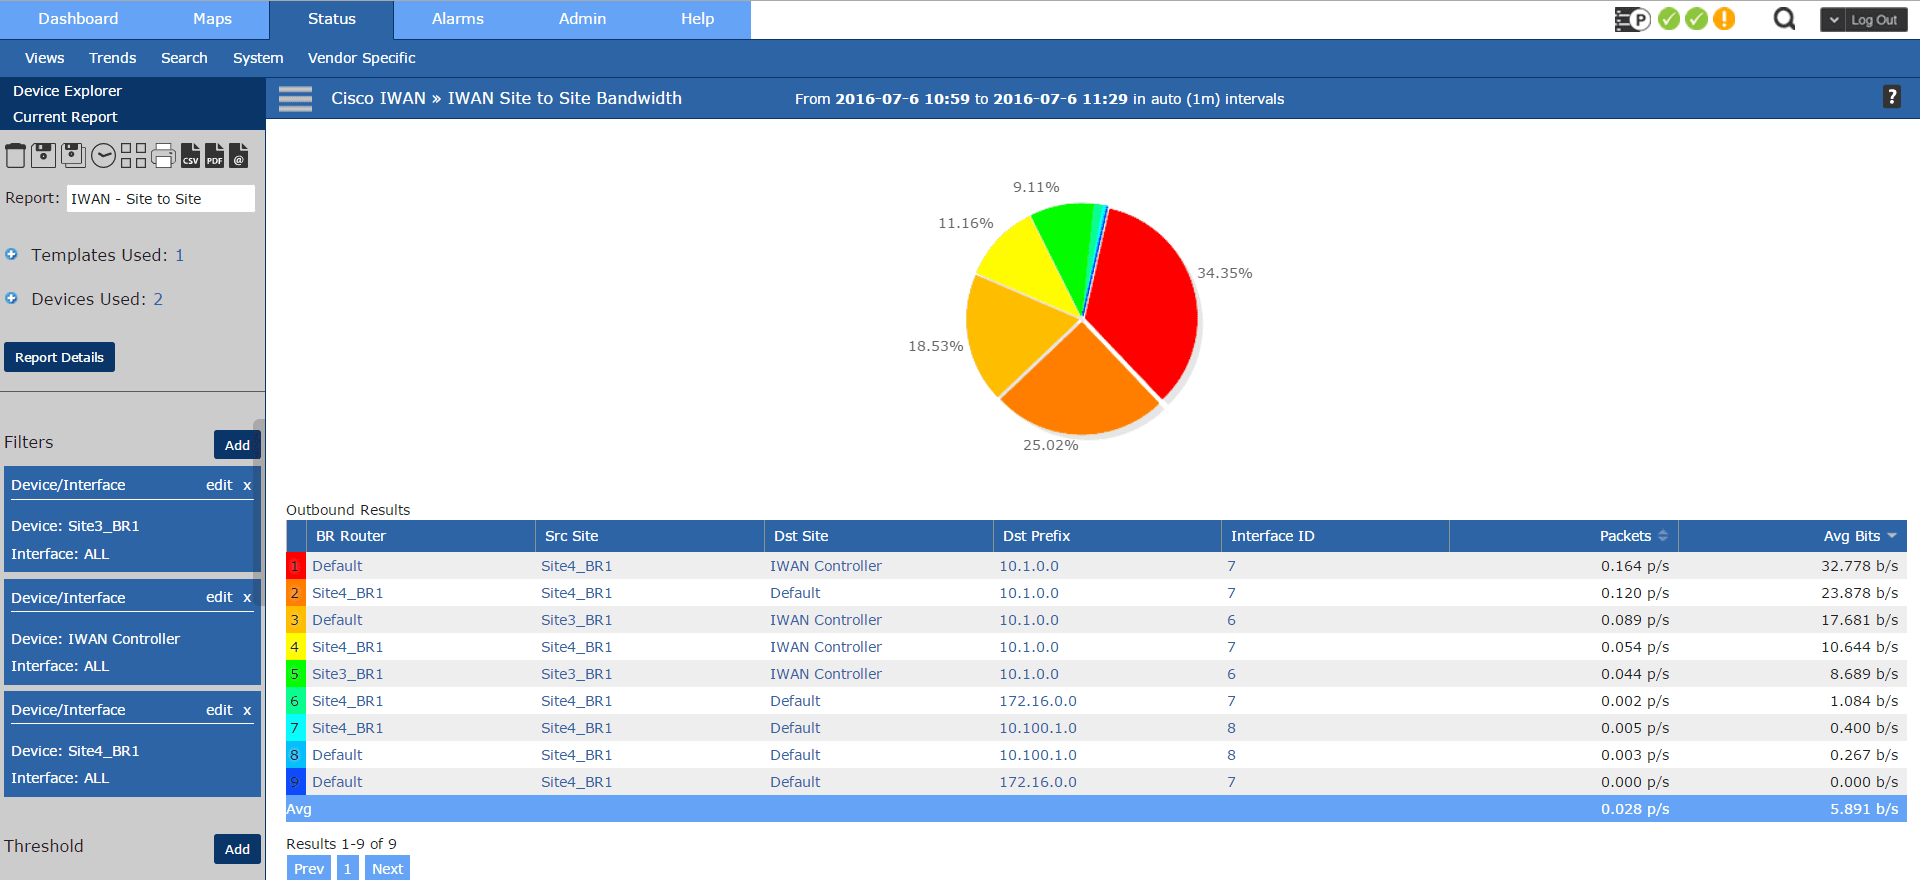
Task: Export report using the CSV icon
Action: (x=190, y=155)
